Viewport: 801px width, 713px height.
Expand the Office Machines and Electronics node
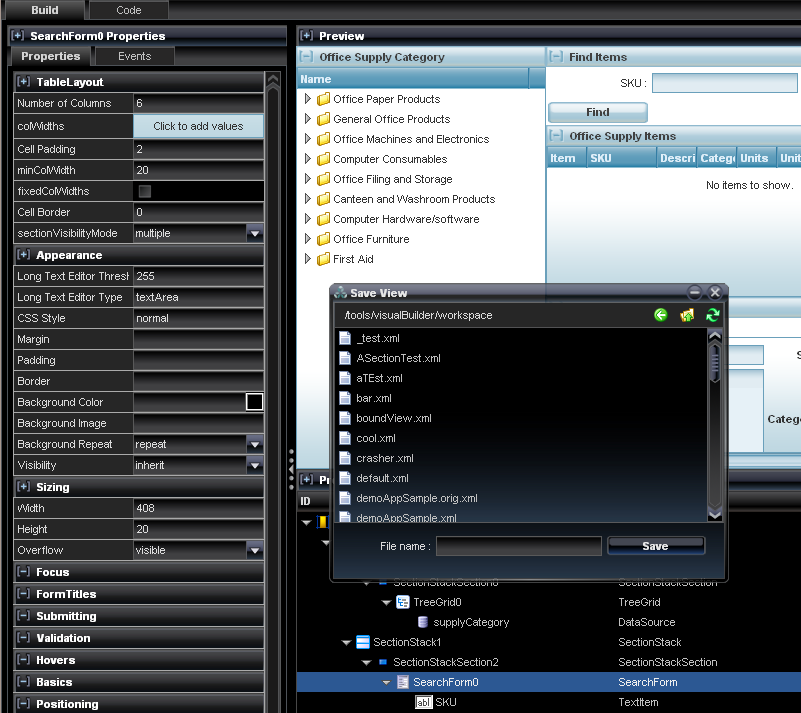[307, 138]
